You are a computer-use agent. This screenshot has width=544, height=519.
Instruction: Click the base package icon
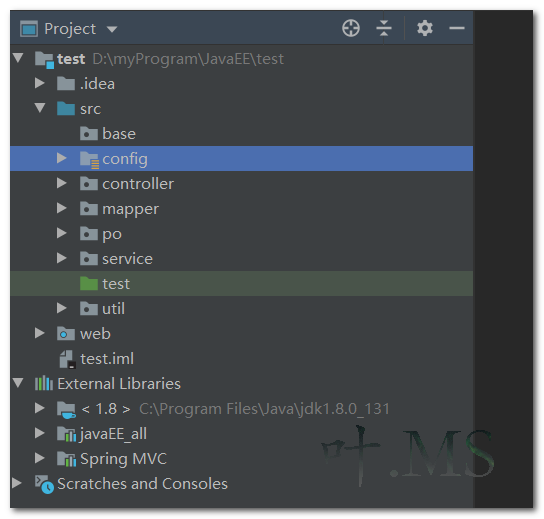pyautogui.click(x=89, y=134)
